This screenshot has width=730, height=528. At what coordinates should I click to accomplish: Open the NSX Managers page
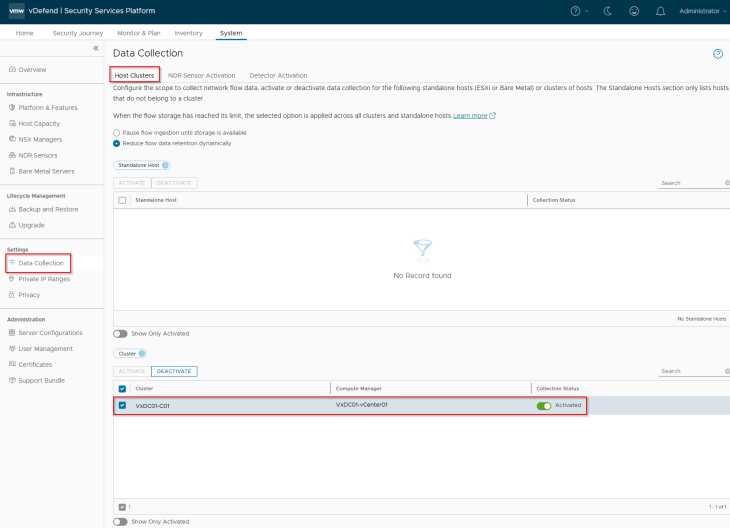(x=40, y=139)
